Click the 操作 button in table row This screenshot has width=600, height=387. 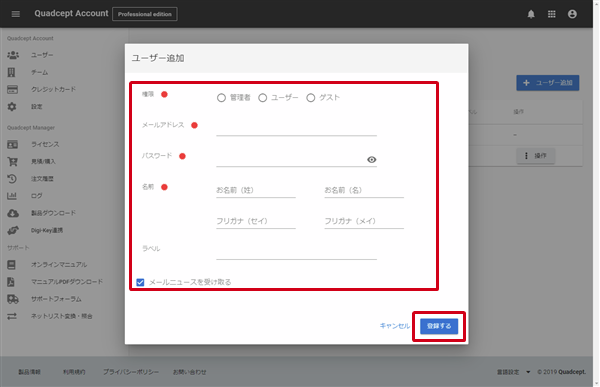tap(535, 156)
